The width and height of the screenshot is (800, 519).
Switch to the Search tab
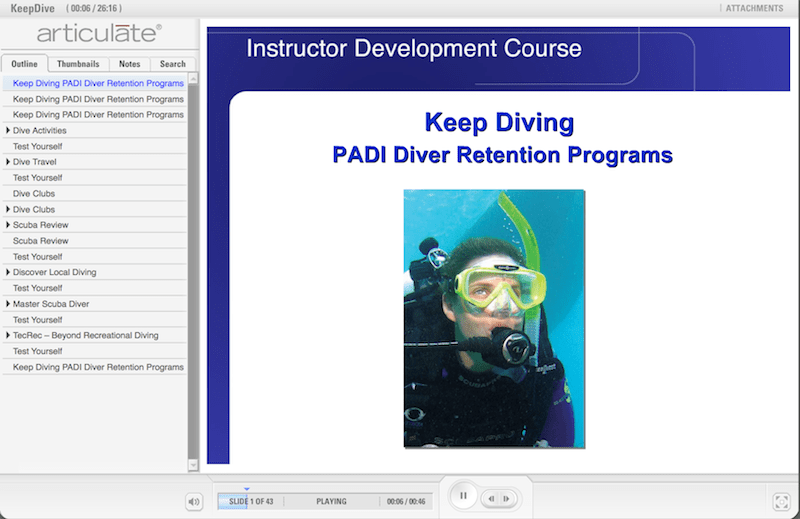point(172,64)
